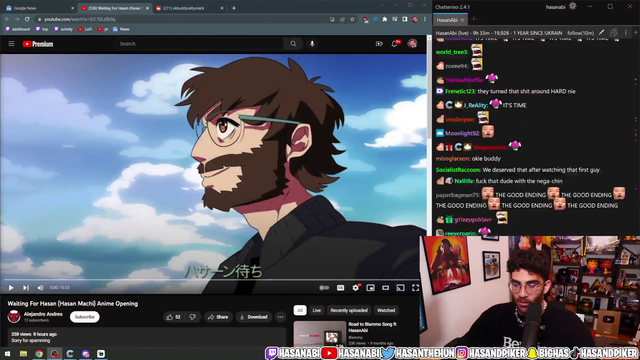Screen dimensions: 640x360
Task: Select Recently uploaded filter chip
Action: click(x=349, y=310)
